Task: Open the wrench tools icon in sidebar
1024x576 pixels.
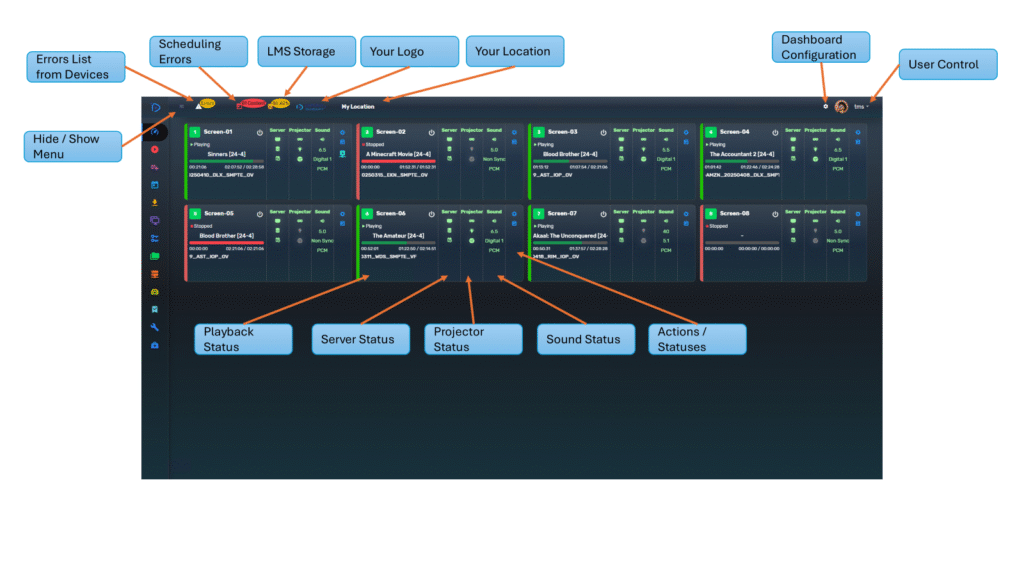Action: click(x=155, y=327)
